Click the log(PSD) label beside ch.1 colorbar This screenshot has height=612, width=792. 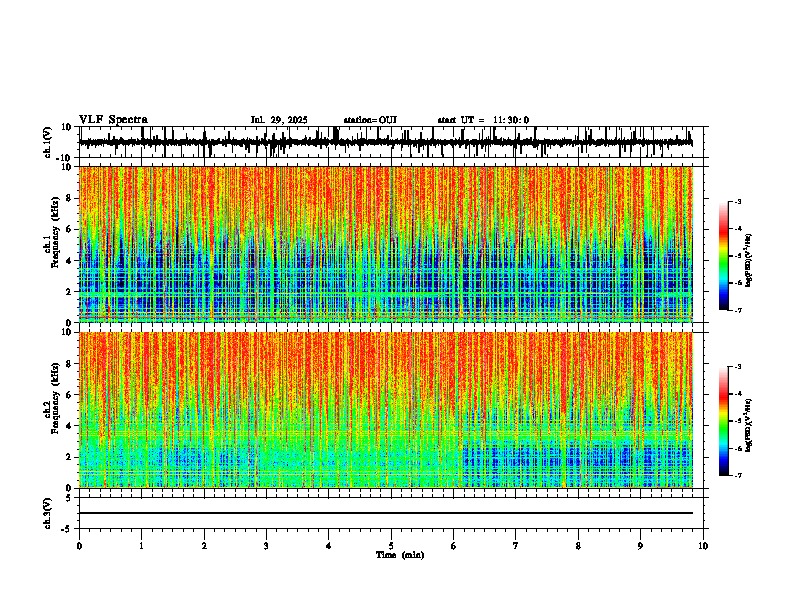point(749,260)
